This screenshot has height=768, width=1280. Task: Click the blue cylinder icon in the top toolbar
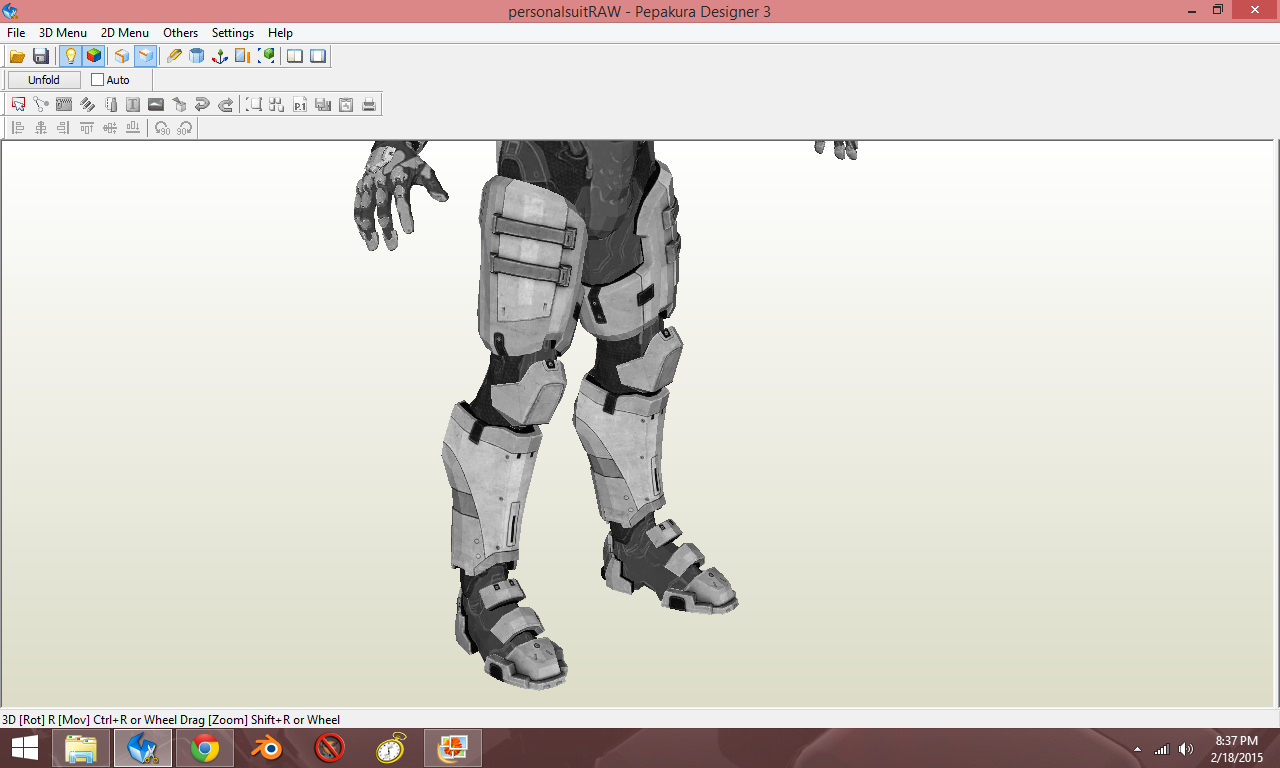click(197, 56)
